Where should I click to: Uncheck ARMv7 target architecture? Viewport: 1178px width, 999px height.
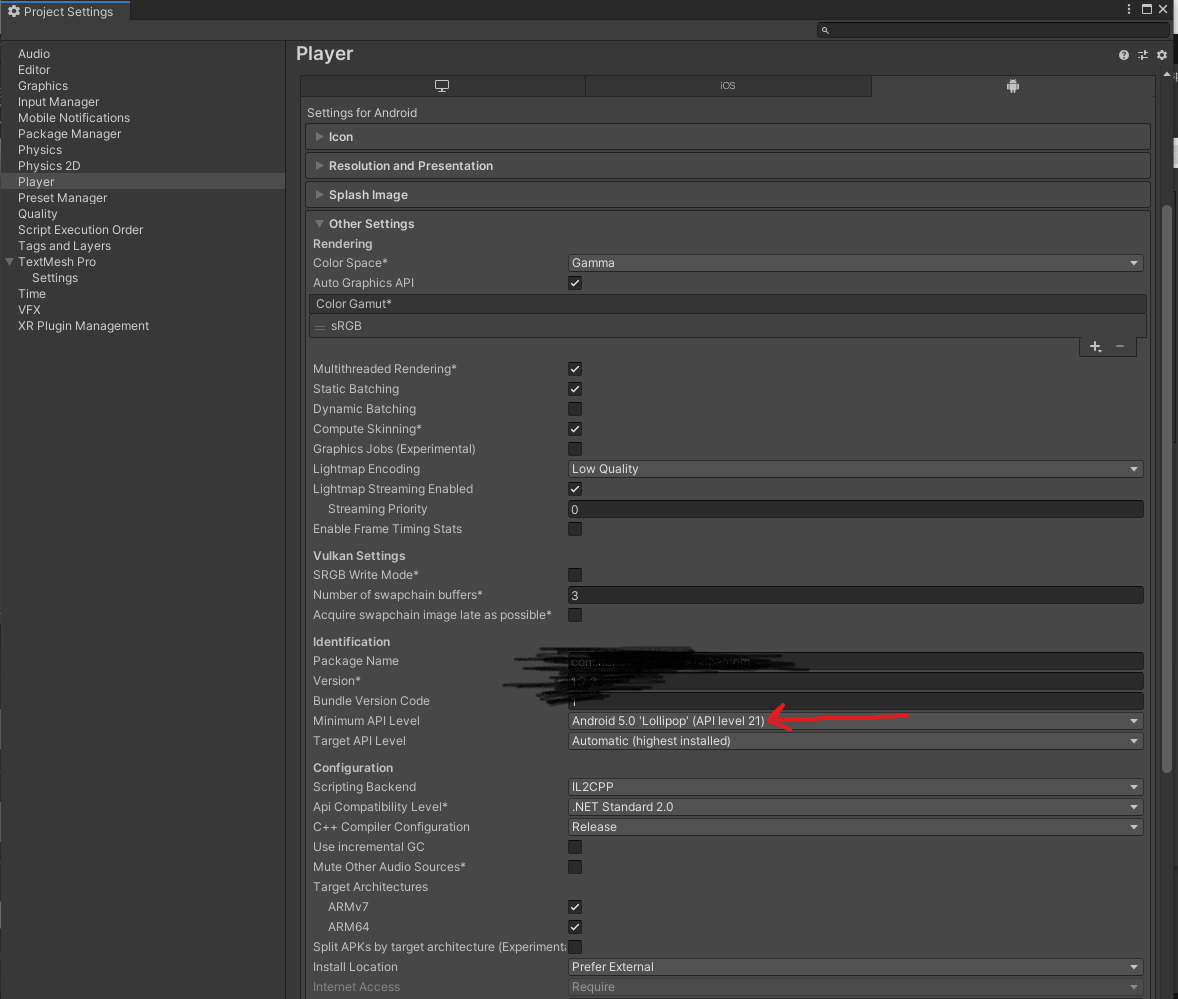click(575, 907)
